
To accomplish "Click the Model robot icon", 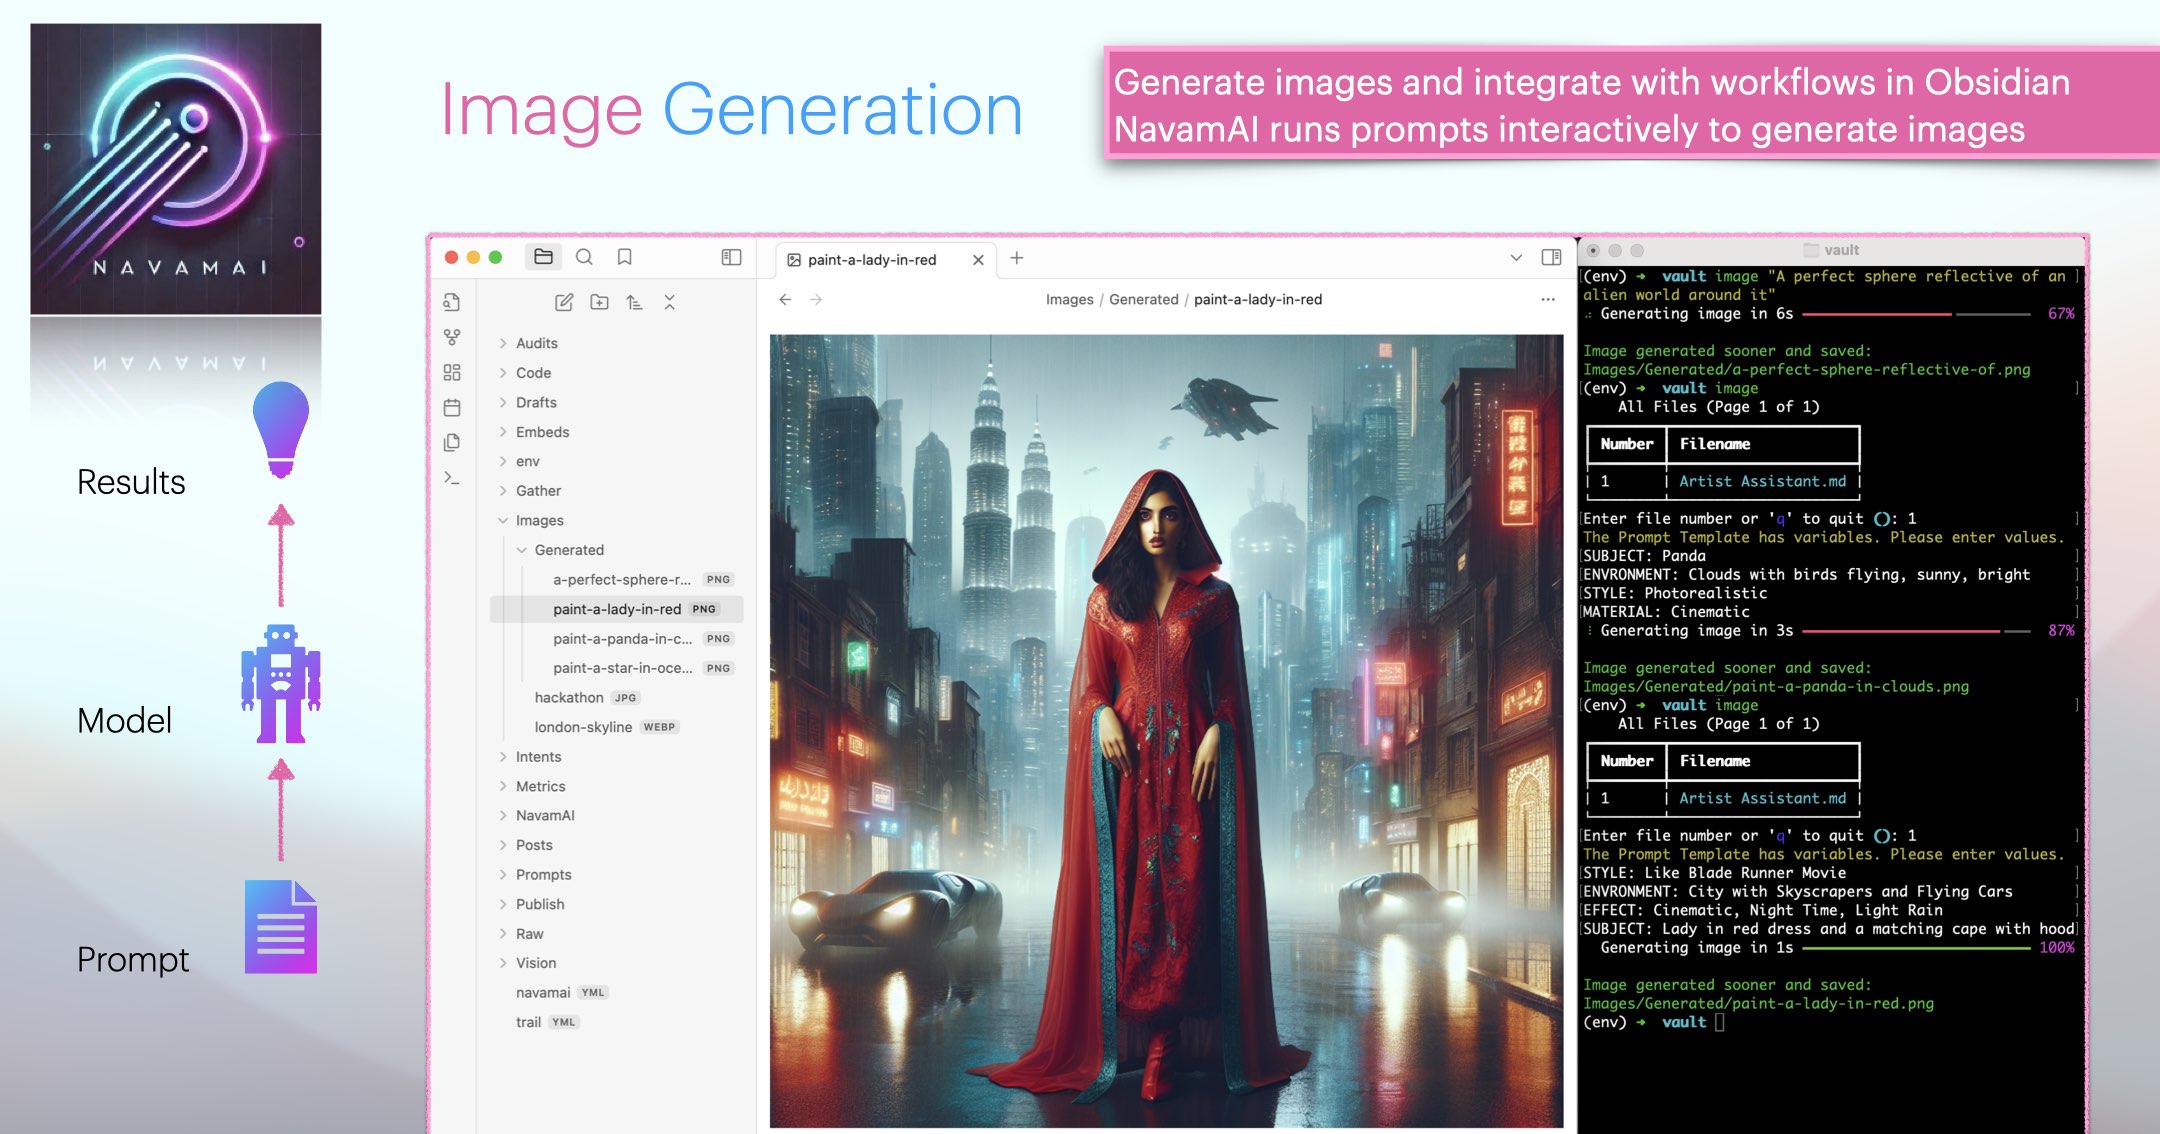I will 281,684.
